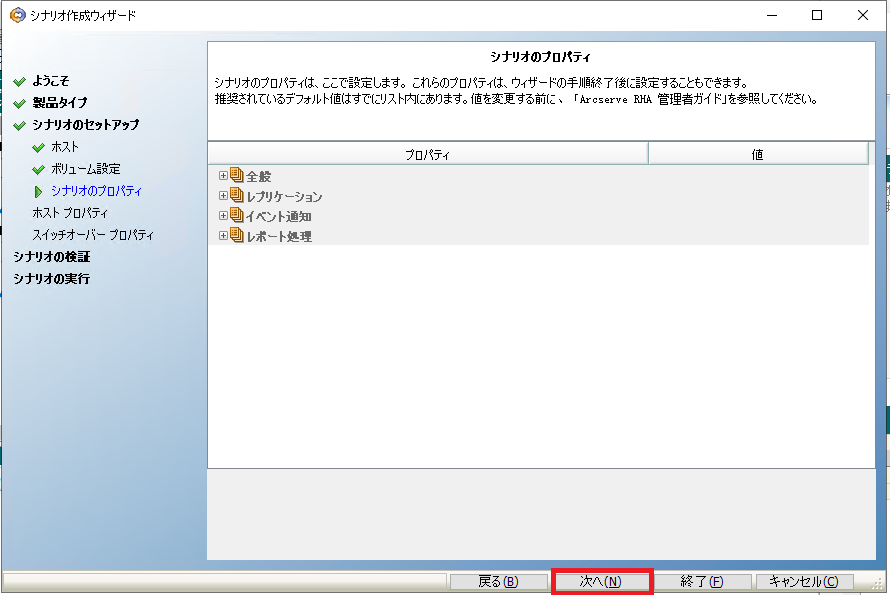Open the シナリオの実行 wizard step
The width and height of the screenshot is (890, 595).
[51, 279]
